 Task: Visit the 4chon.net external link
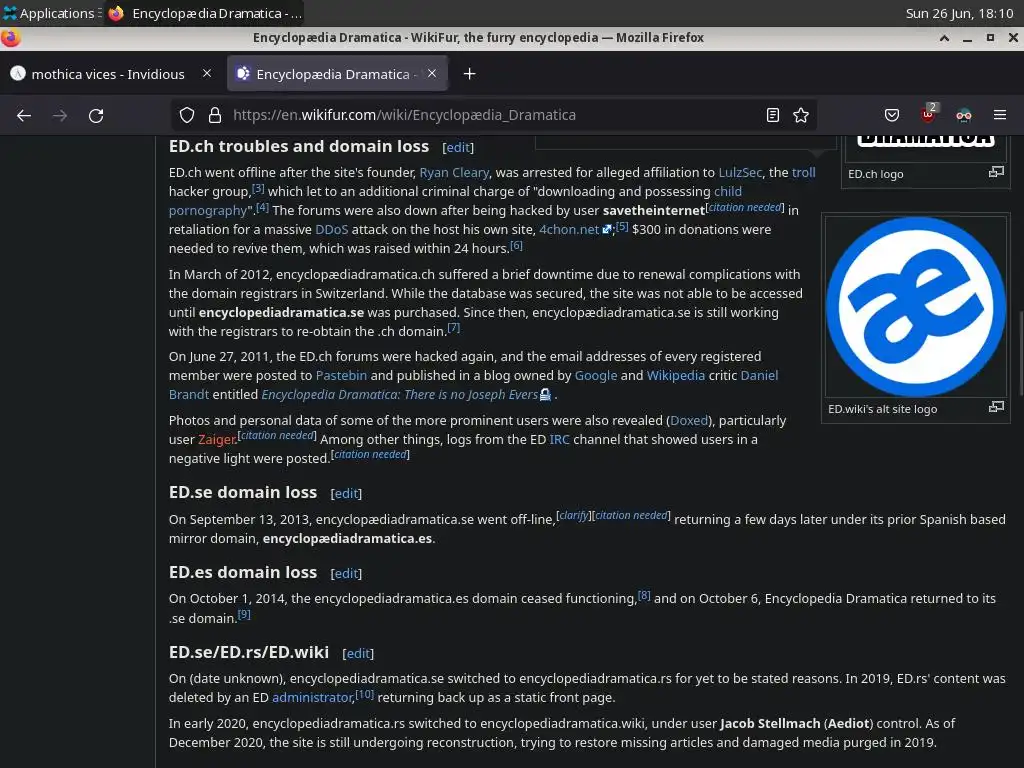coord(575,229)
